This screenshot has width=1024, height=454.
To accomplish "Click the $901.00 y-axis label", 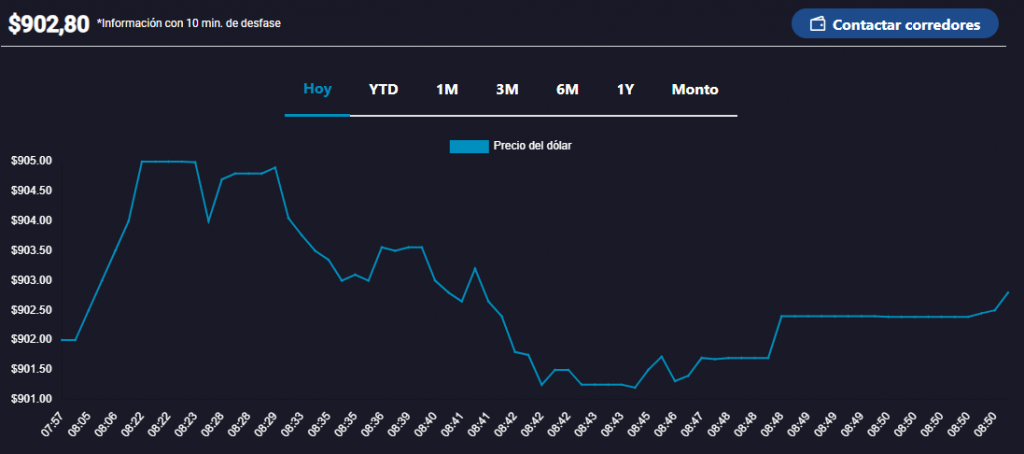I will (x=32, y=399).
